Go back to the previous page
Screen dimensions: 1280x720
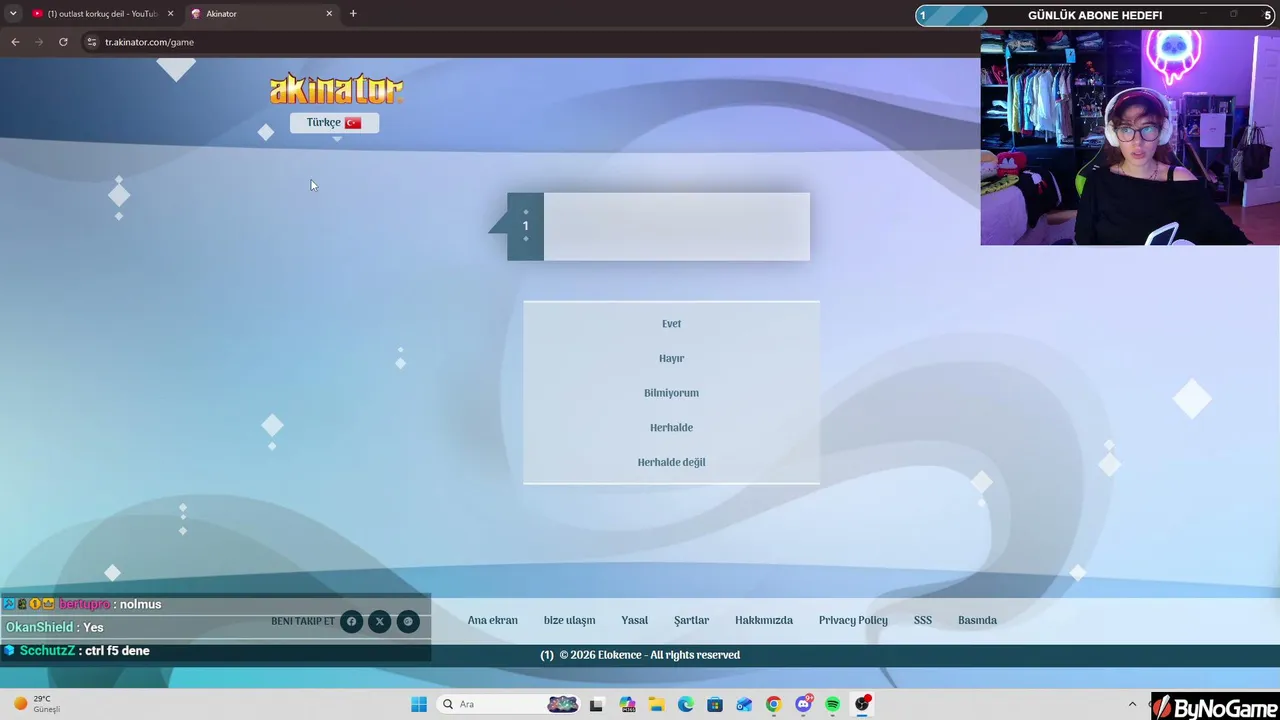pyautogui.click(x=15, y=42)
